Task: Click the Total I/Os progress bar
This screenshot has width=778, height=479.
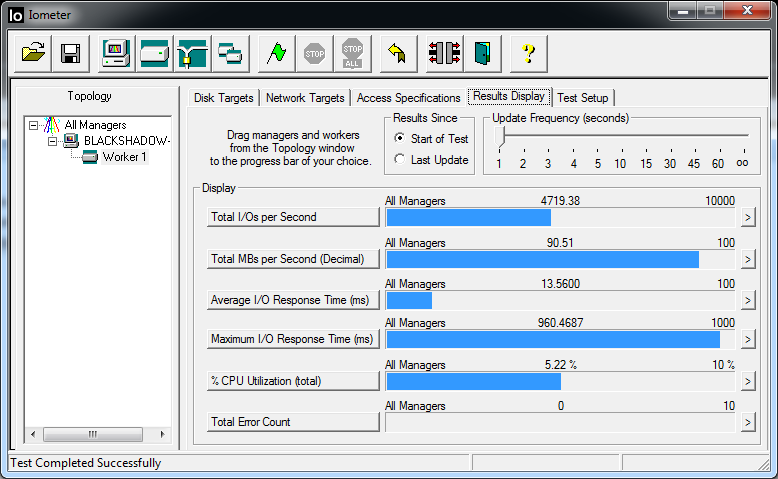Action: click(x=560, y=217)
